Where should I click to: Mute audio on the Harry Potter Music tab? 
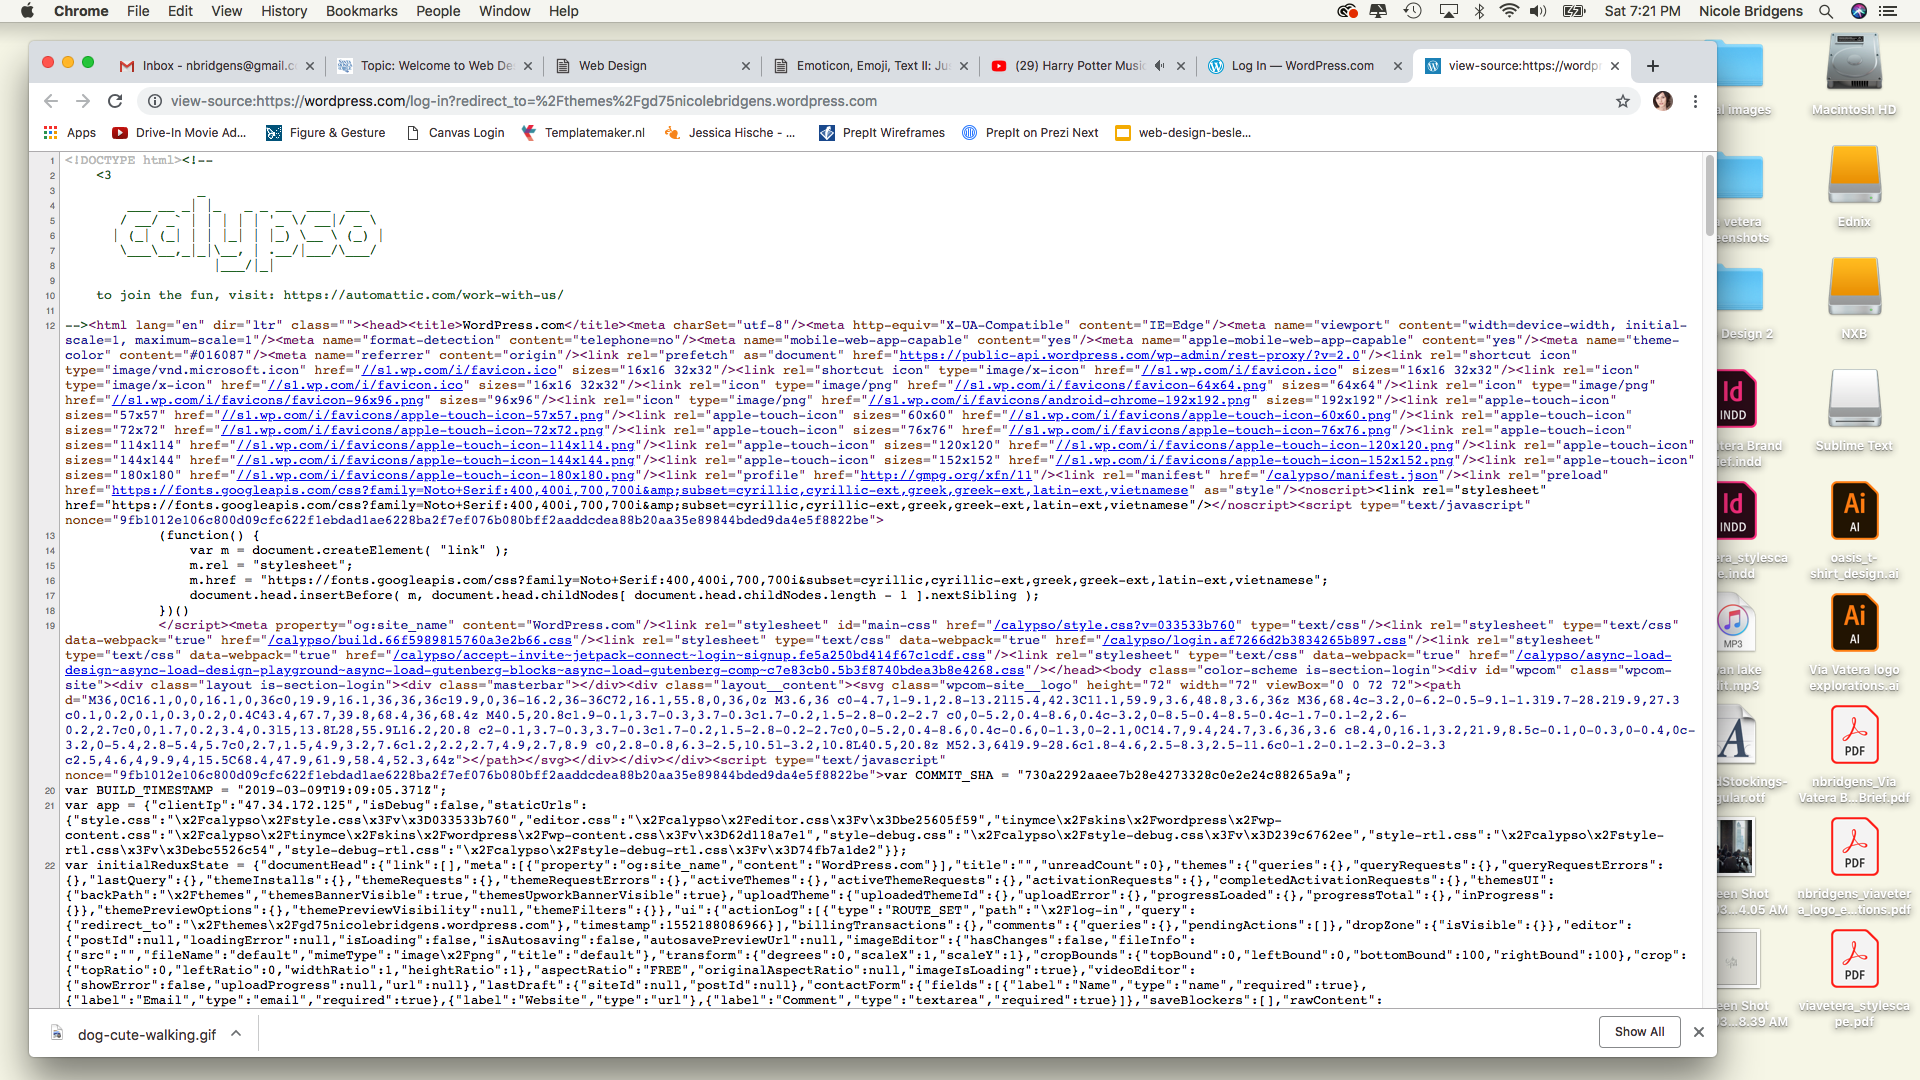tap(1159, 66)
